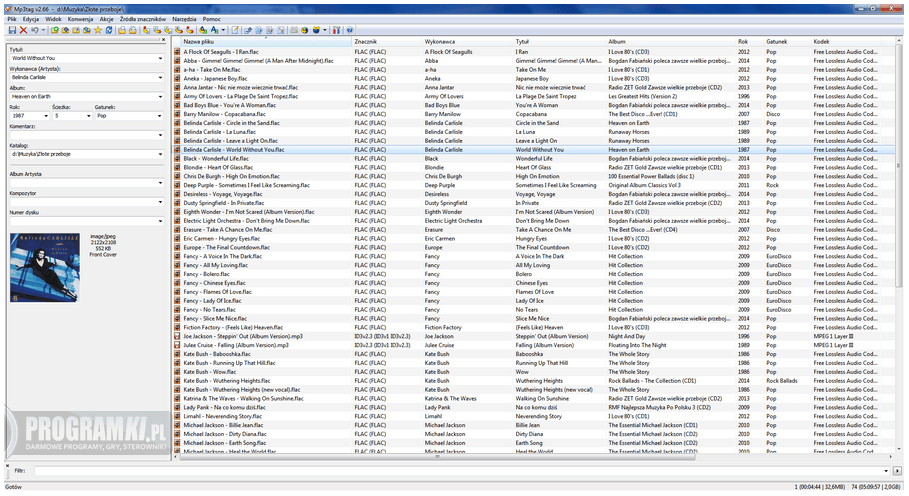Click the Options tools icon
909x496 pixels.
pos(336,30)
